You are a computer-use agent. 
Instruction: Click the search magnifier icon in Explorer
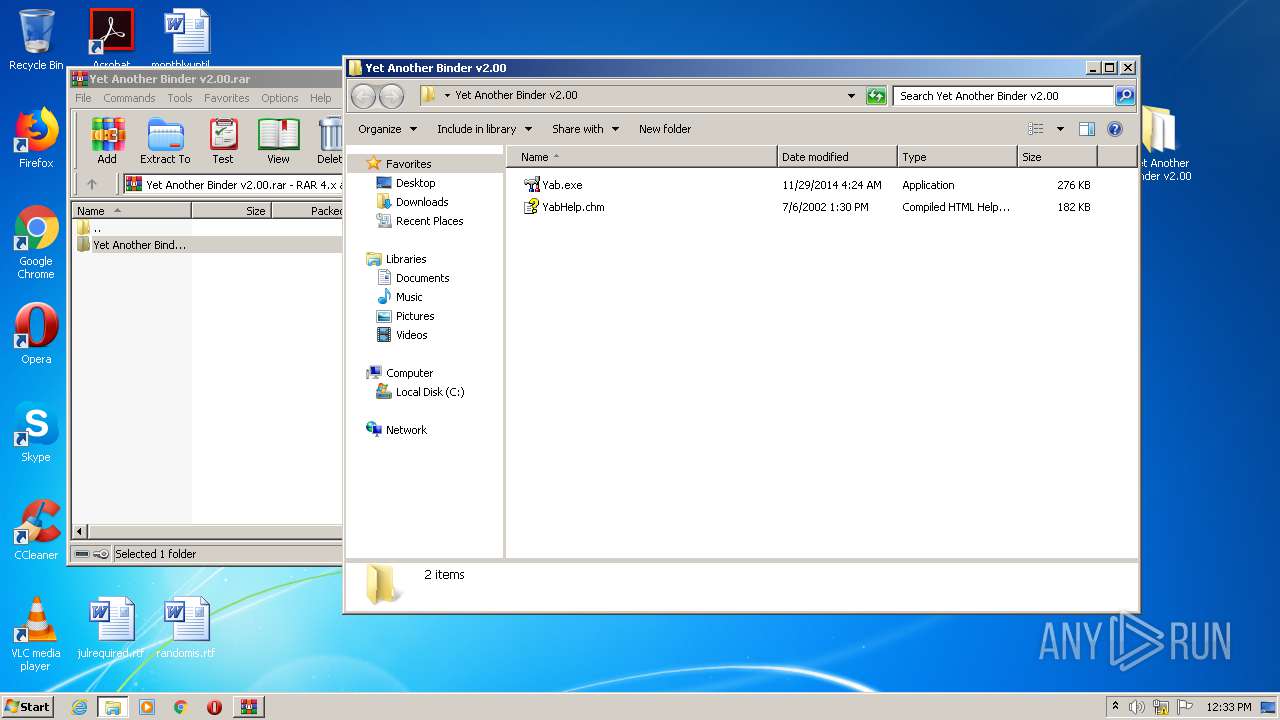point(1124,96)
